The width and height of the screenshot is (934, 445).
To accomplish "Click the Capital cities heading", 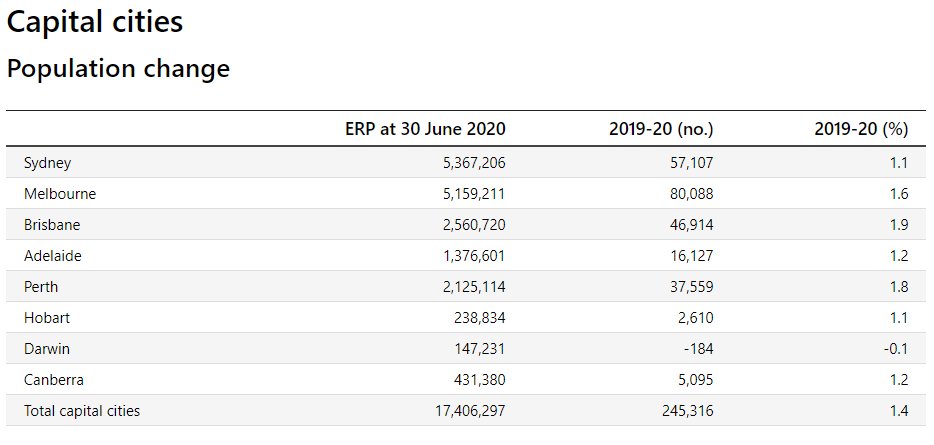I will click(x=95, y=21).
